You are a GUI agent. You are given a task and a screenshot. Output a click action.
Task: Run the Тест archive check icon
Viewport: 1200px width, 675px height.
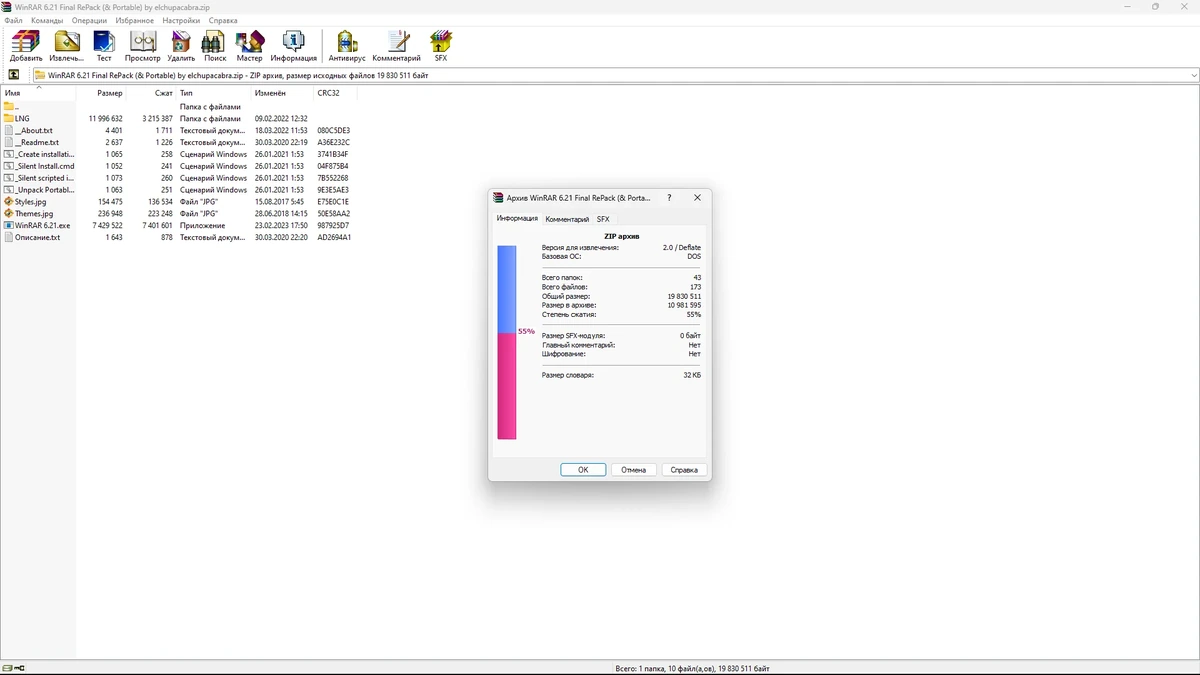104,42
